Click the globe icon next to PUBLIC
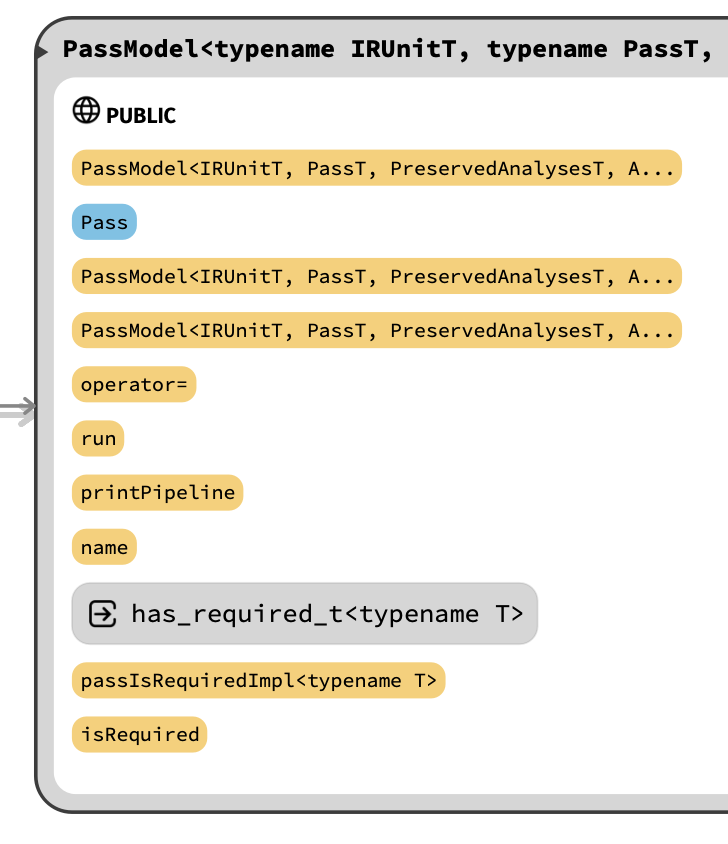The image size is (728, 844). 86,111
